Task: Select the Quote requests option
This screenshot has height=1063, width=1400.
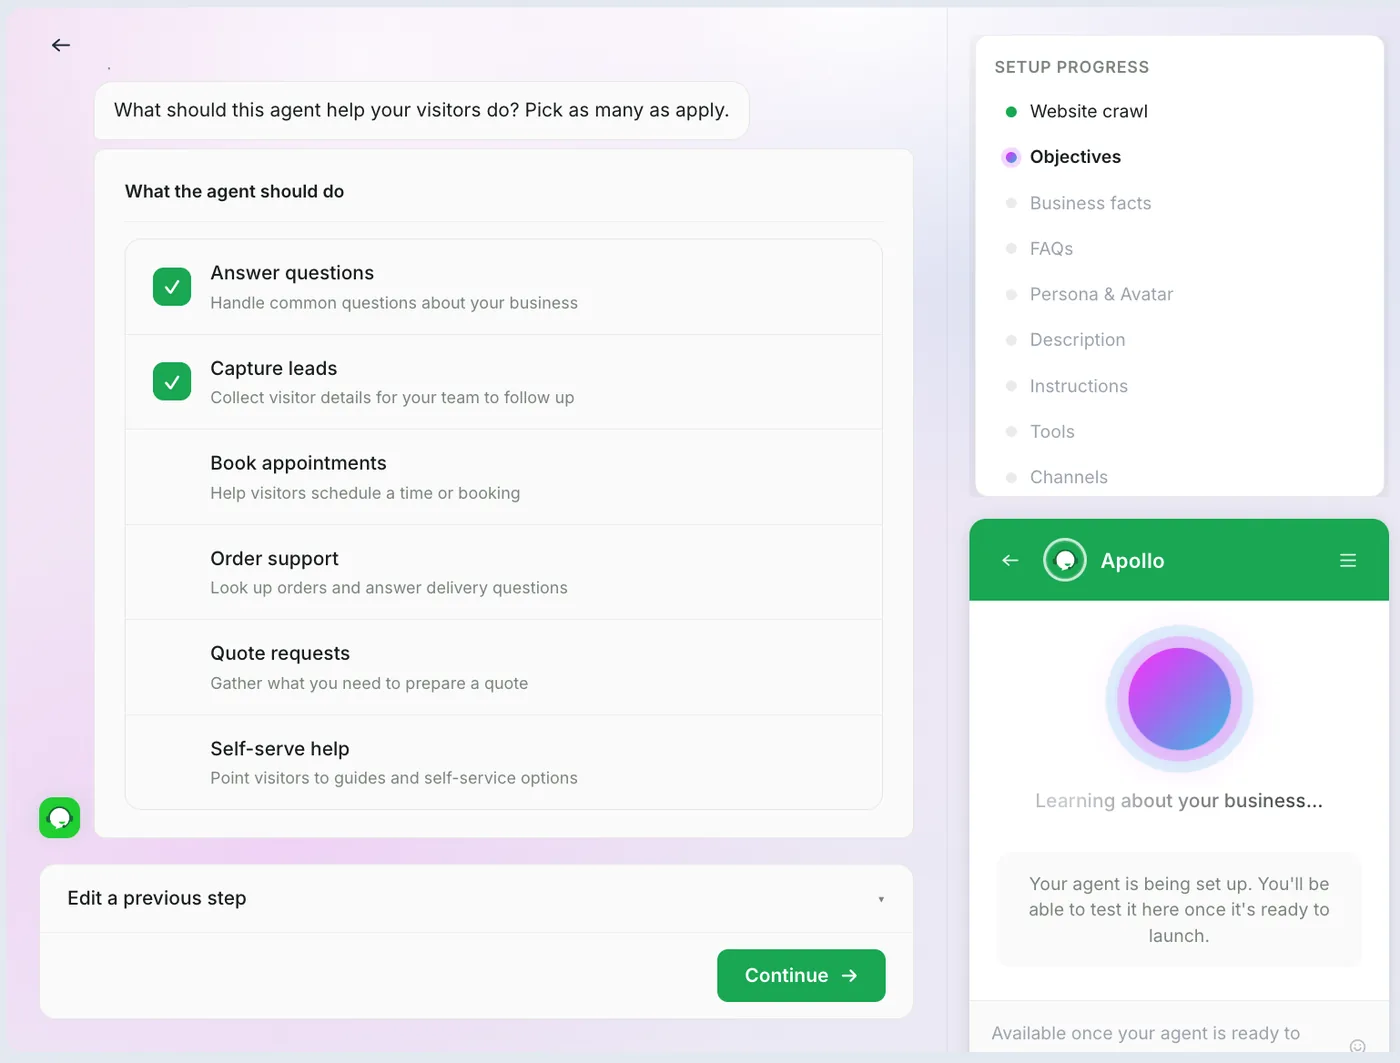Action: click(503, 667)
